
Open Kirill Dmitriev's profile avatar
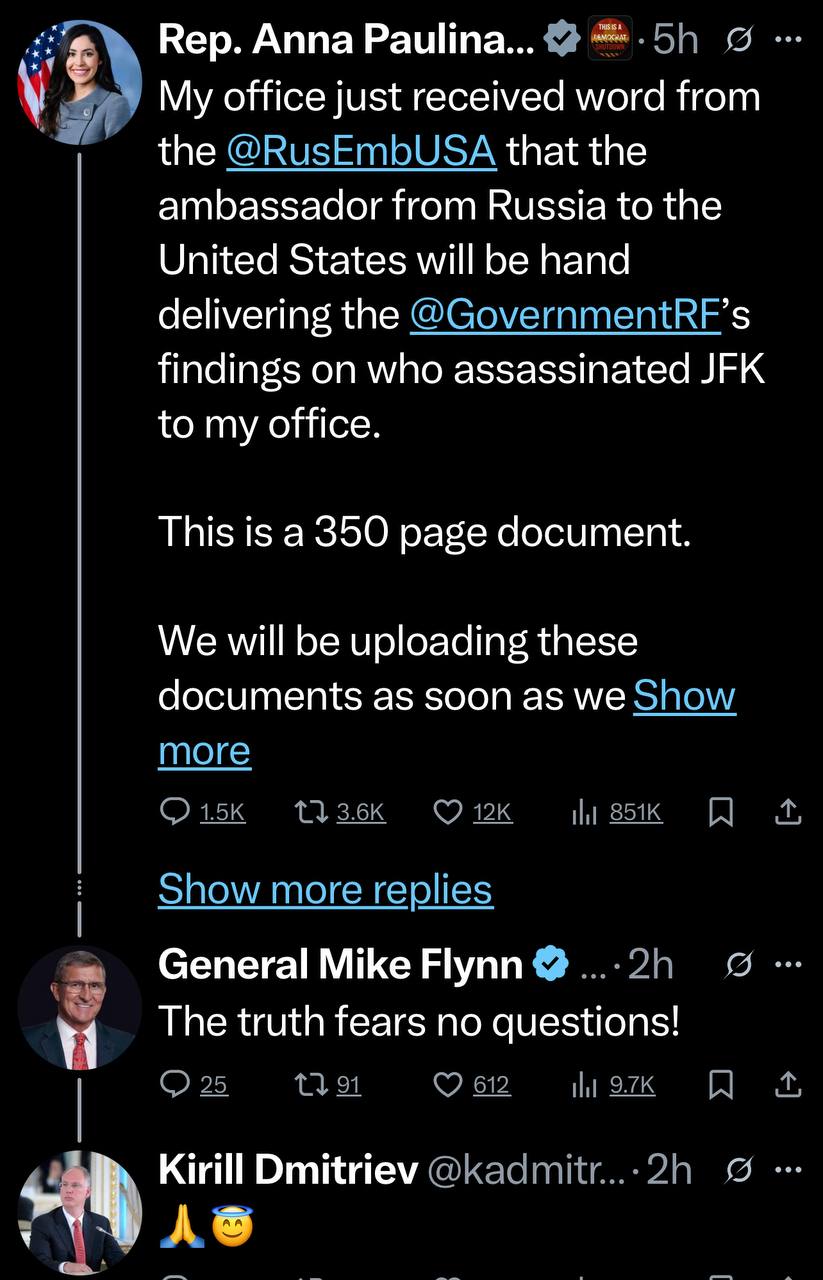[x=80, y=1212]
